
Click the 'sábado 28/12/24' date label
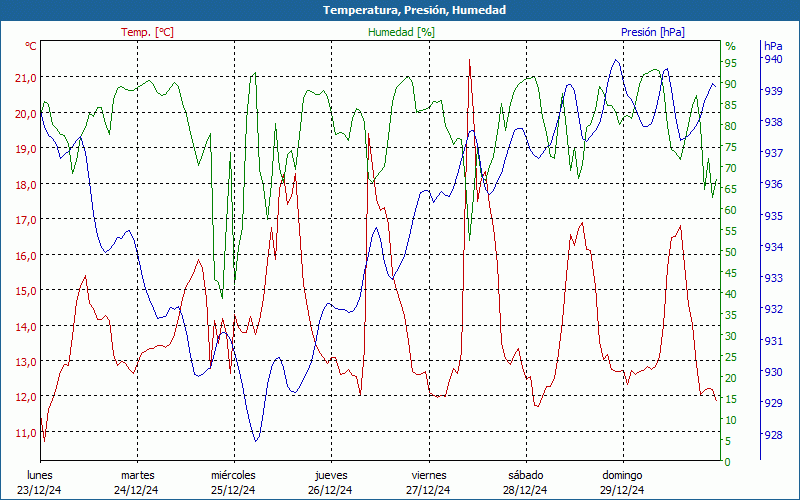tap(526, 483)
